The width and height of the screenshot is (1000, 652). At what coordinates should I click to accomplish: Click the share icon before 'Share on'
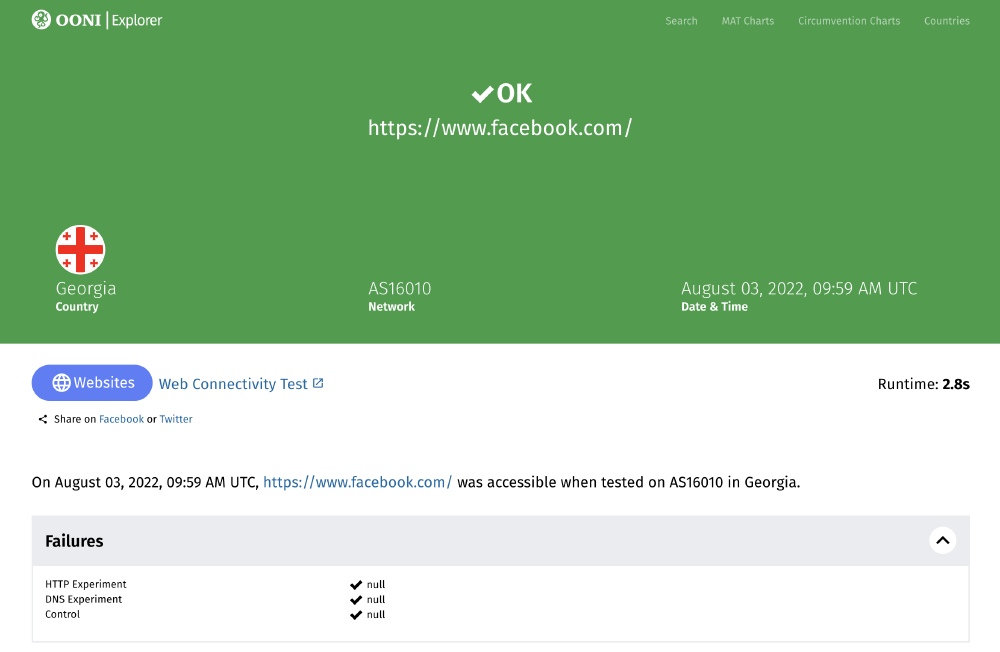(x=41, y=418)
